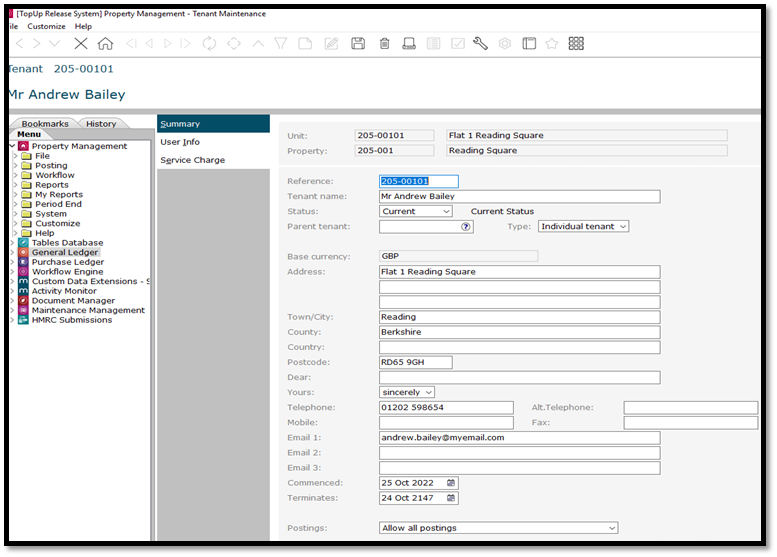Switch to the Bookmarks tab
Viewport: 777px width, 557px height.
(45, 124)
